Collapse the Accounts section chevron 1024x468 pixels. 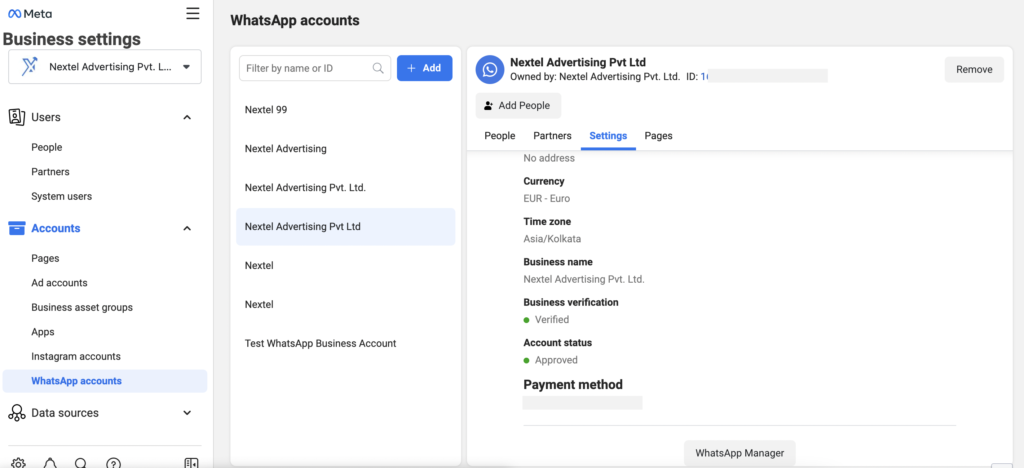point(187,228)
